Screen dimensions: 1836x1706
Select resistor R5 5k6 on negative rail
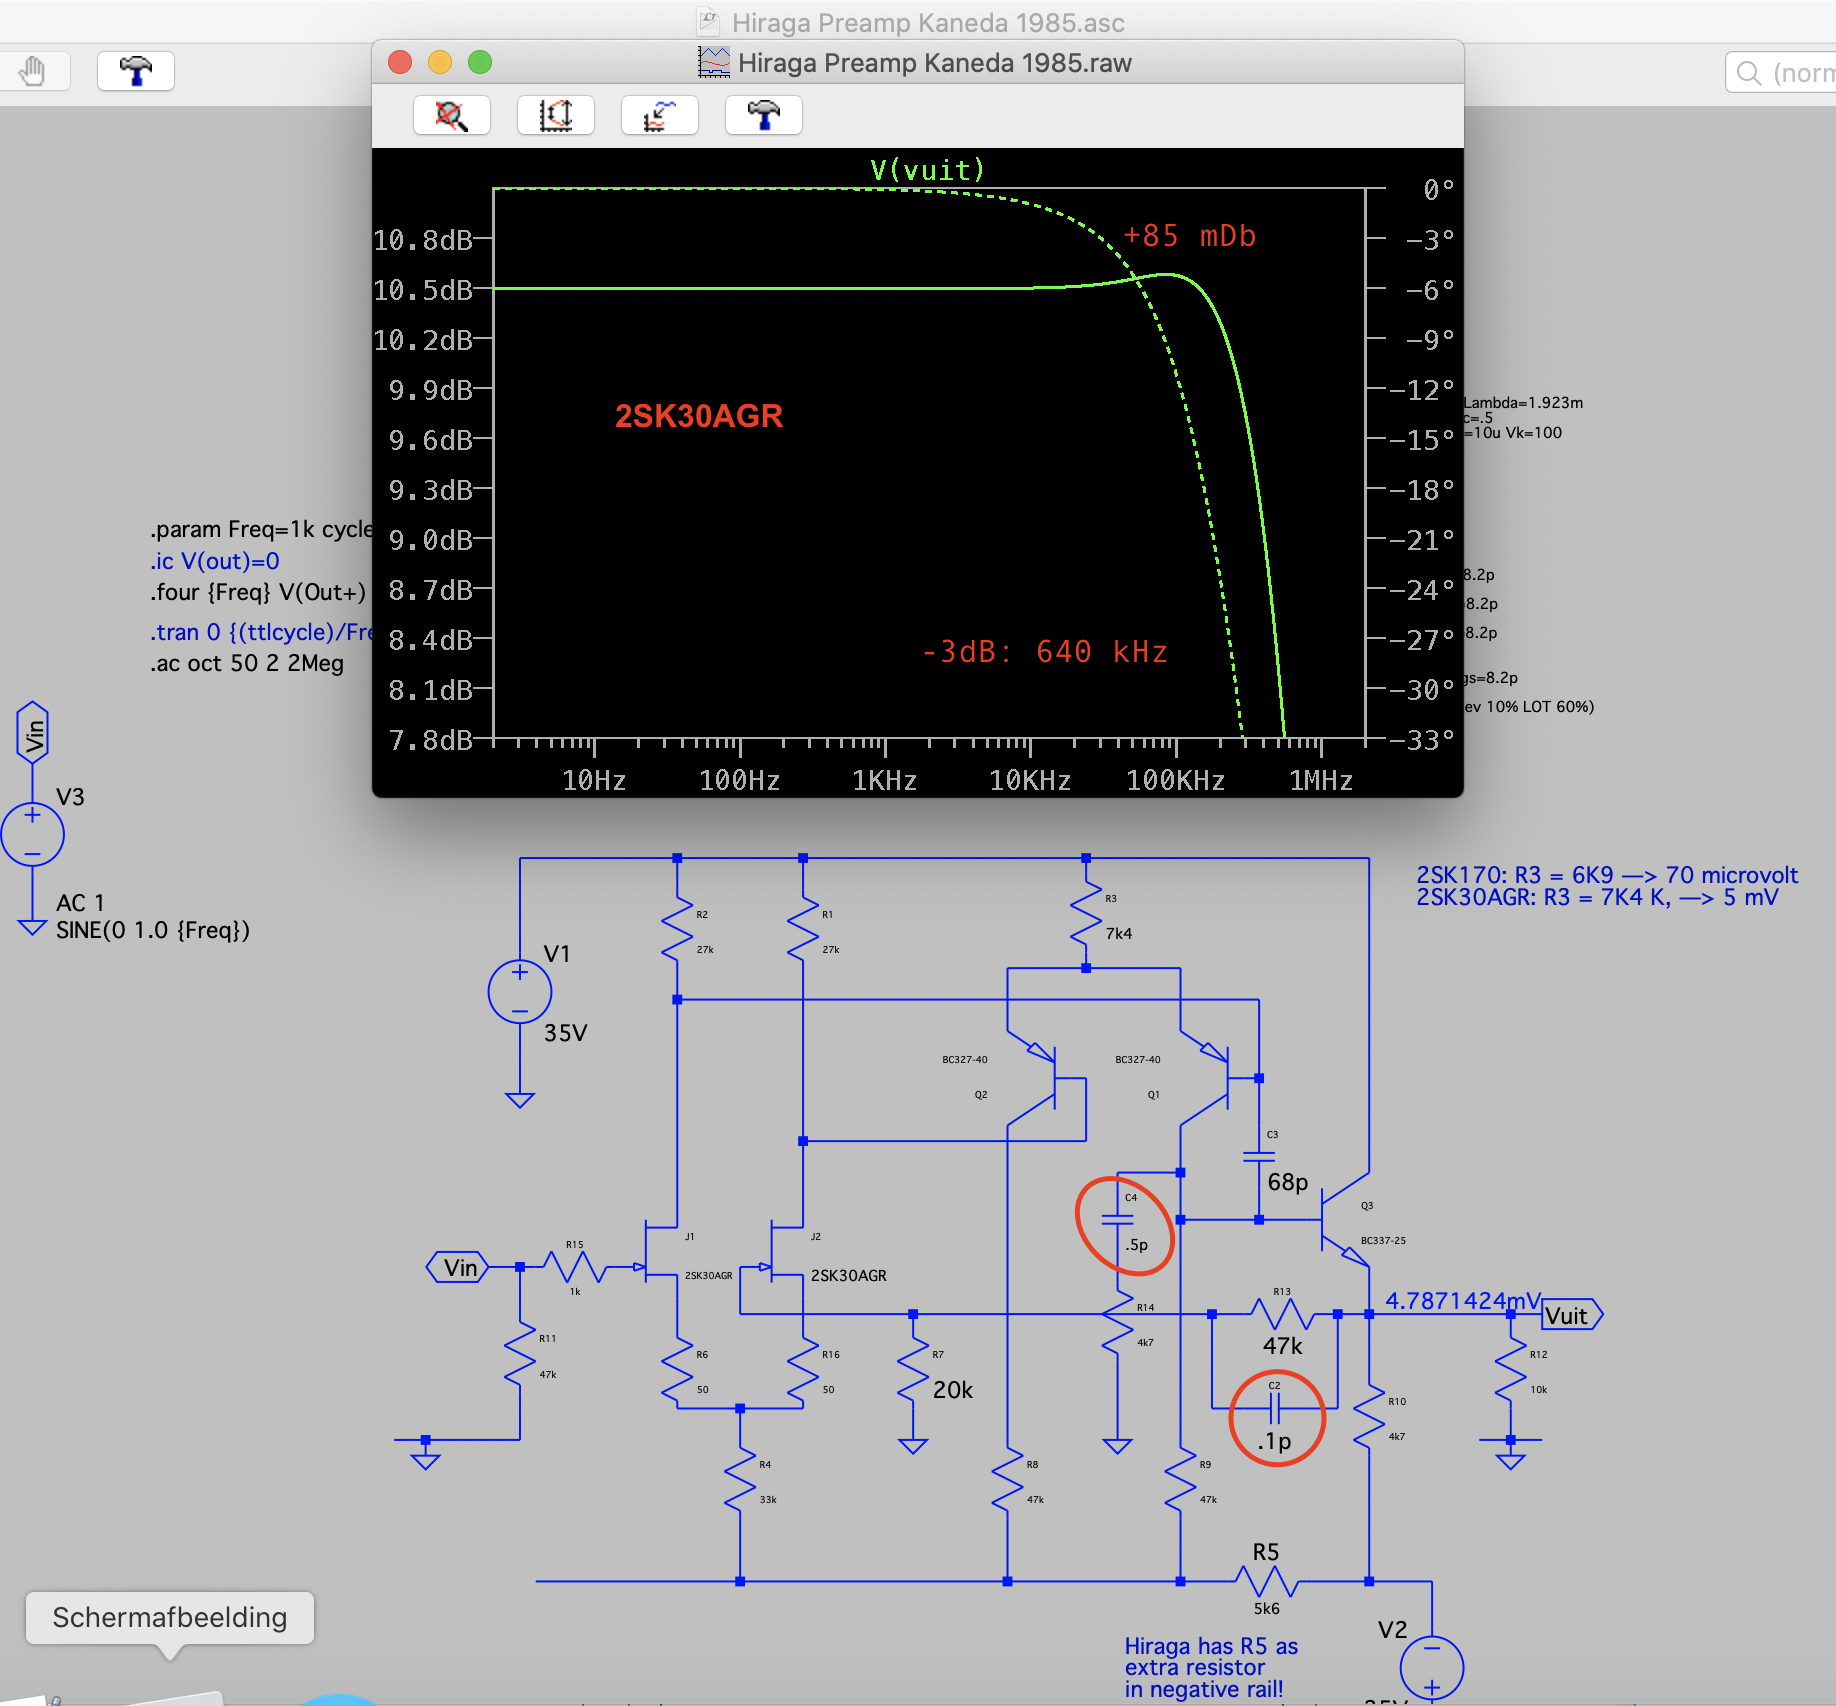click(x=1266, y=1582)
